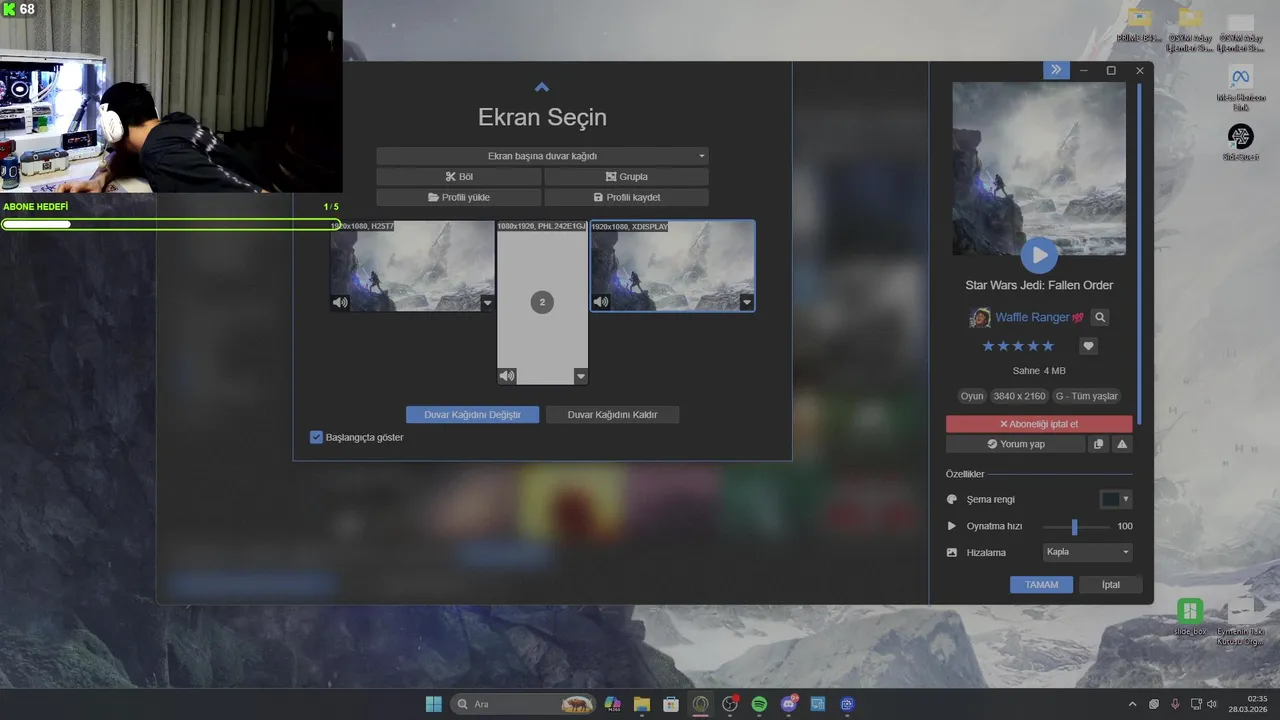
Task: Open Discord from the taskbar
Action: (789, 704)
